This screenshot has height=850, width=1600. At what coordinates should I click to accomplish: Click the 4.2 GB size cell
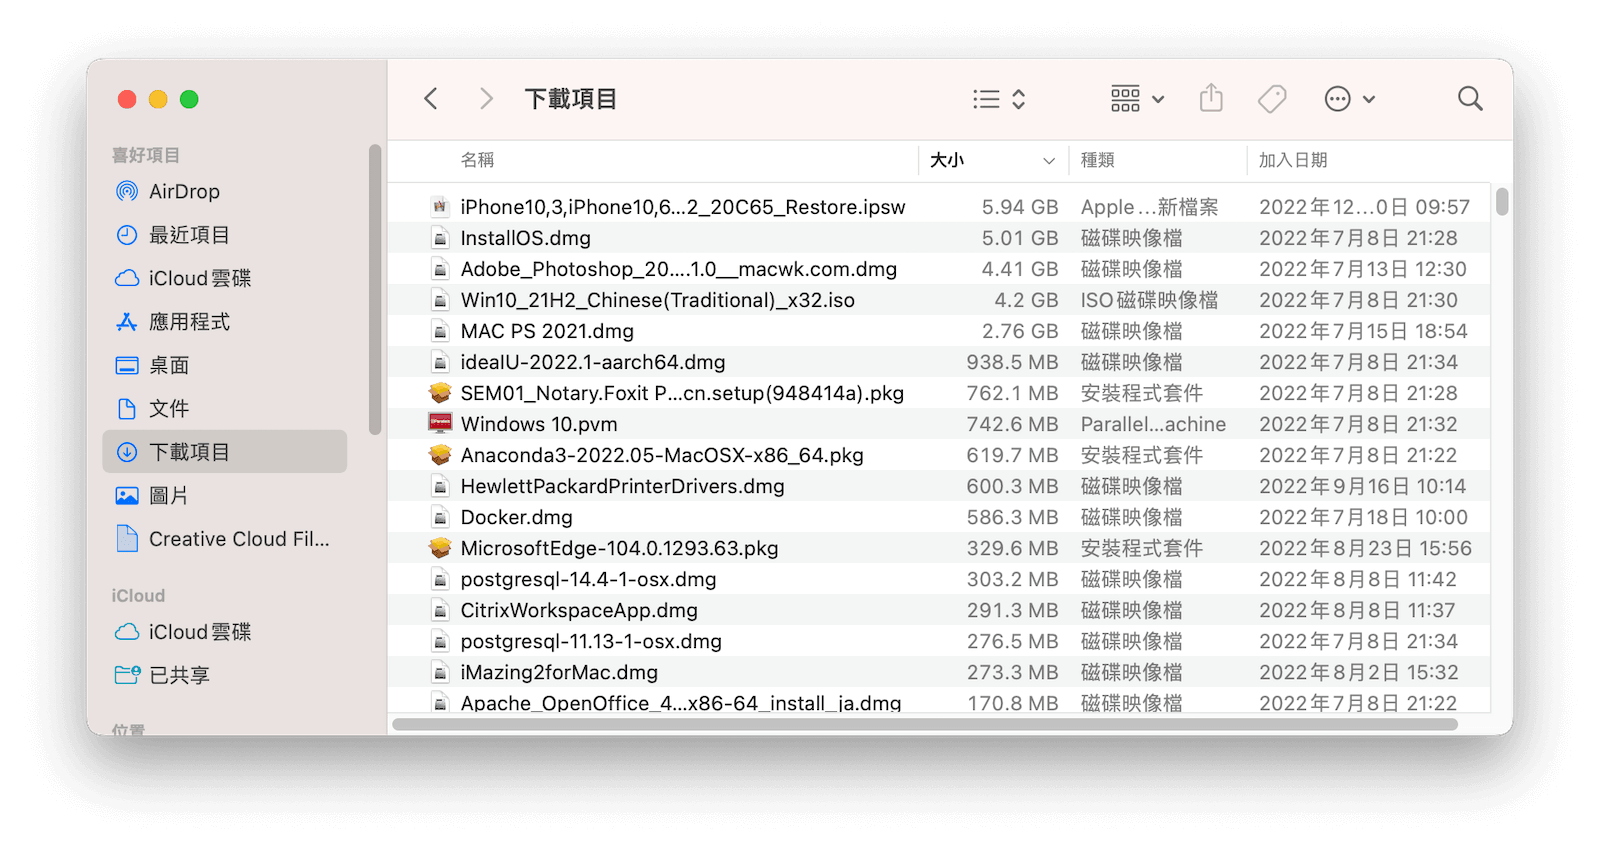point(1026,300)
